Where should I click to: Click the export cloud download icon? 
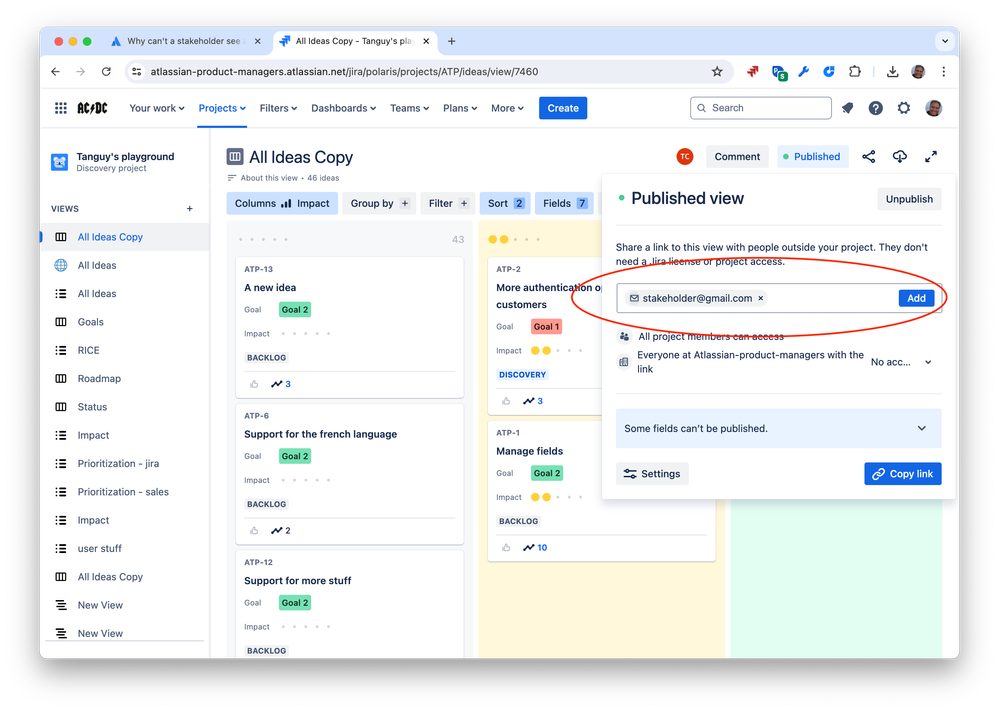900,157
